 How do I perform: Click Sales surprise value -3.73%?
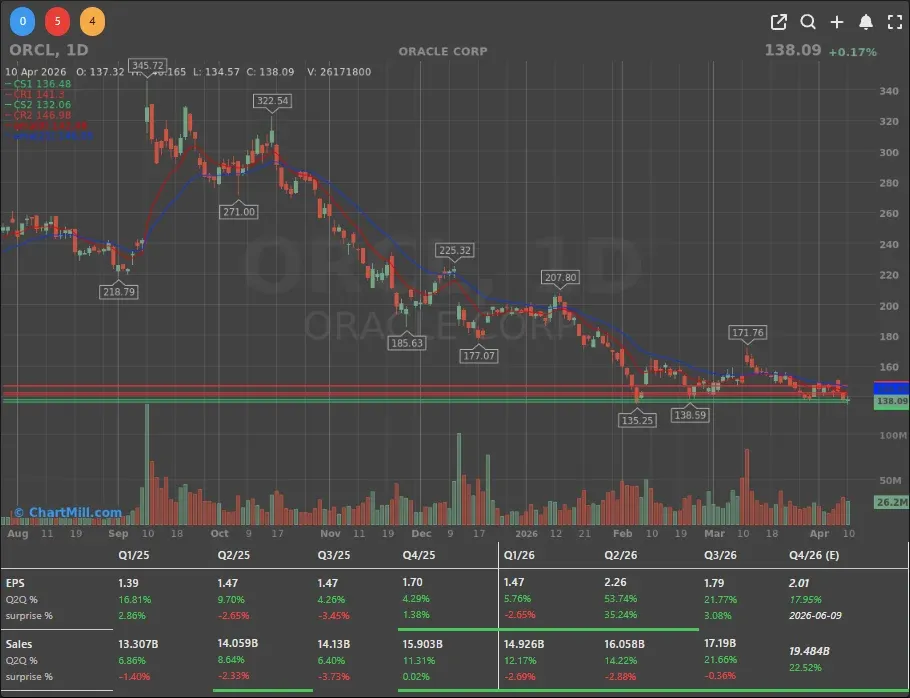tap(334, 677)
